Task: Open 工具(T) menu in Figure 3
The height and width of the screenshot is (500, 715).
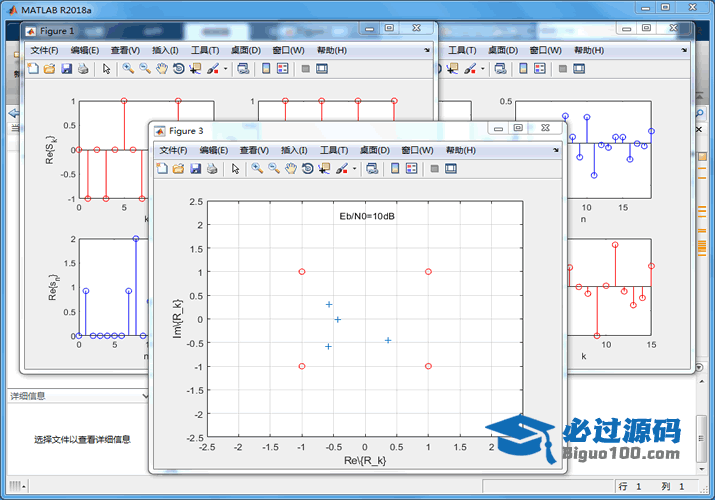Action: point(334,150)
